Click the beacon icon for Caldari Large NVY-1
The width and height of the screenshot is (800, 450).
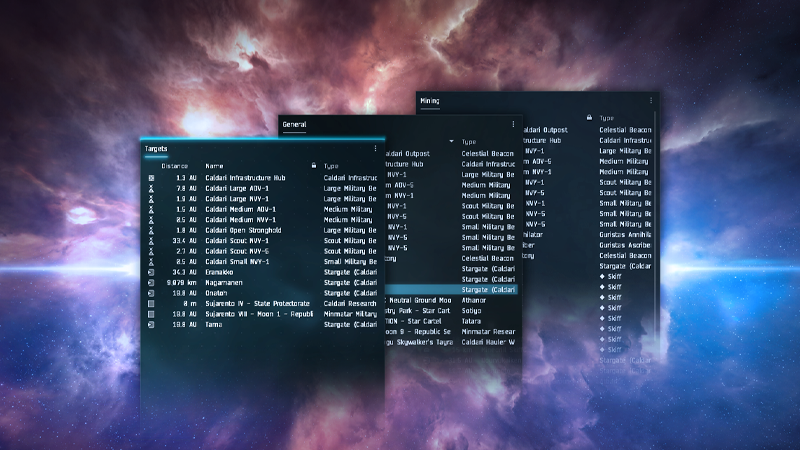click(x=151, y=199)
